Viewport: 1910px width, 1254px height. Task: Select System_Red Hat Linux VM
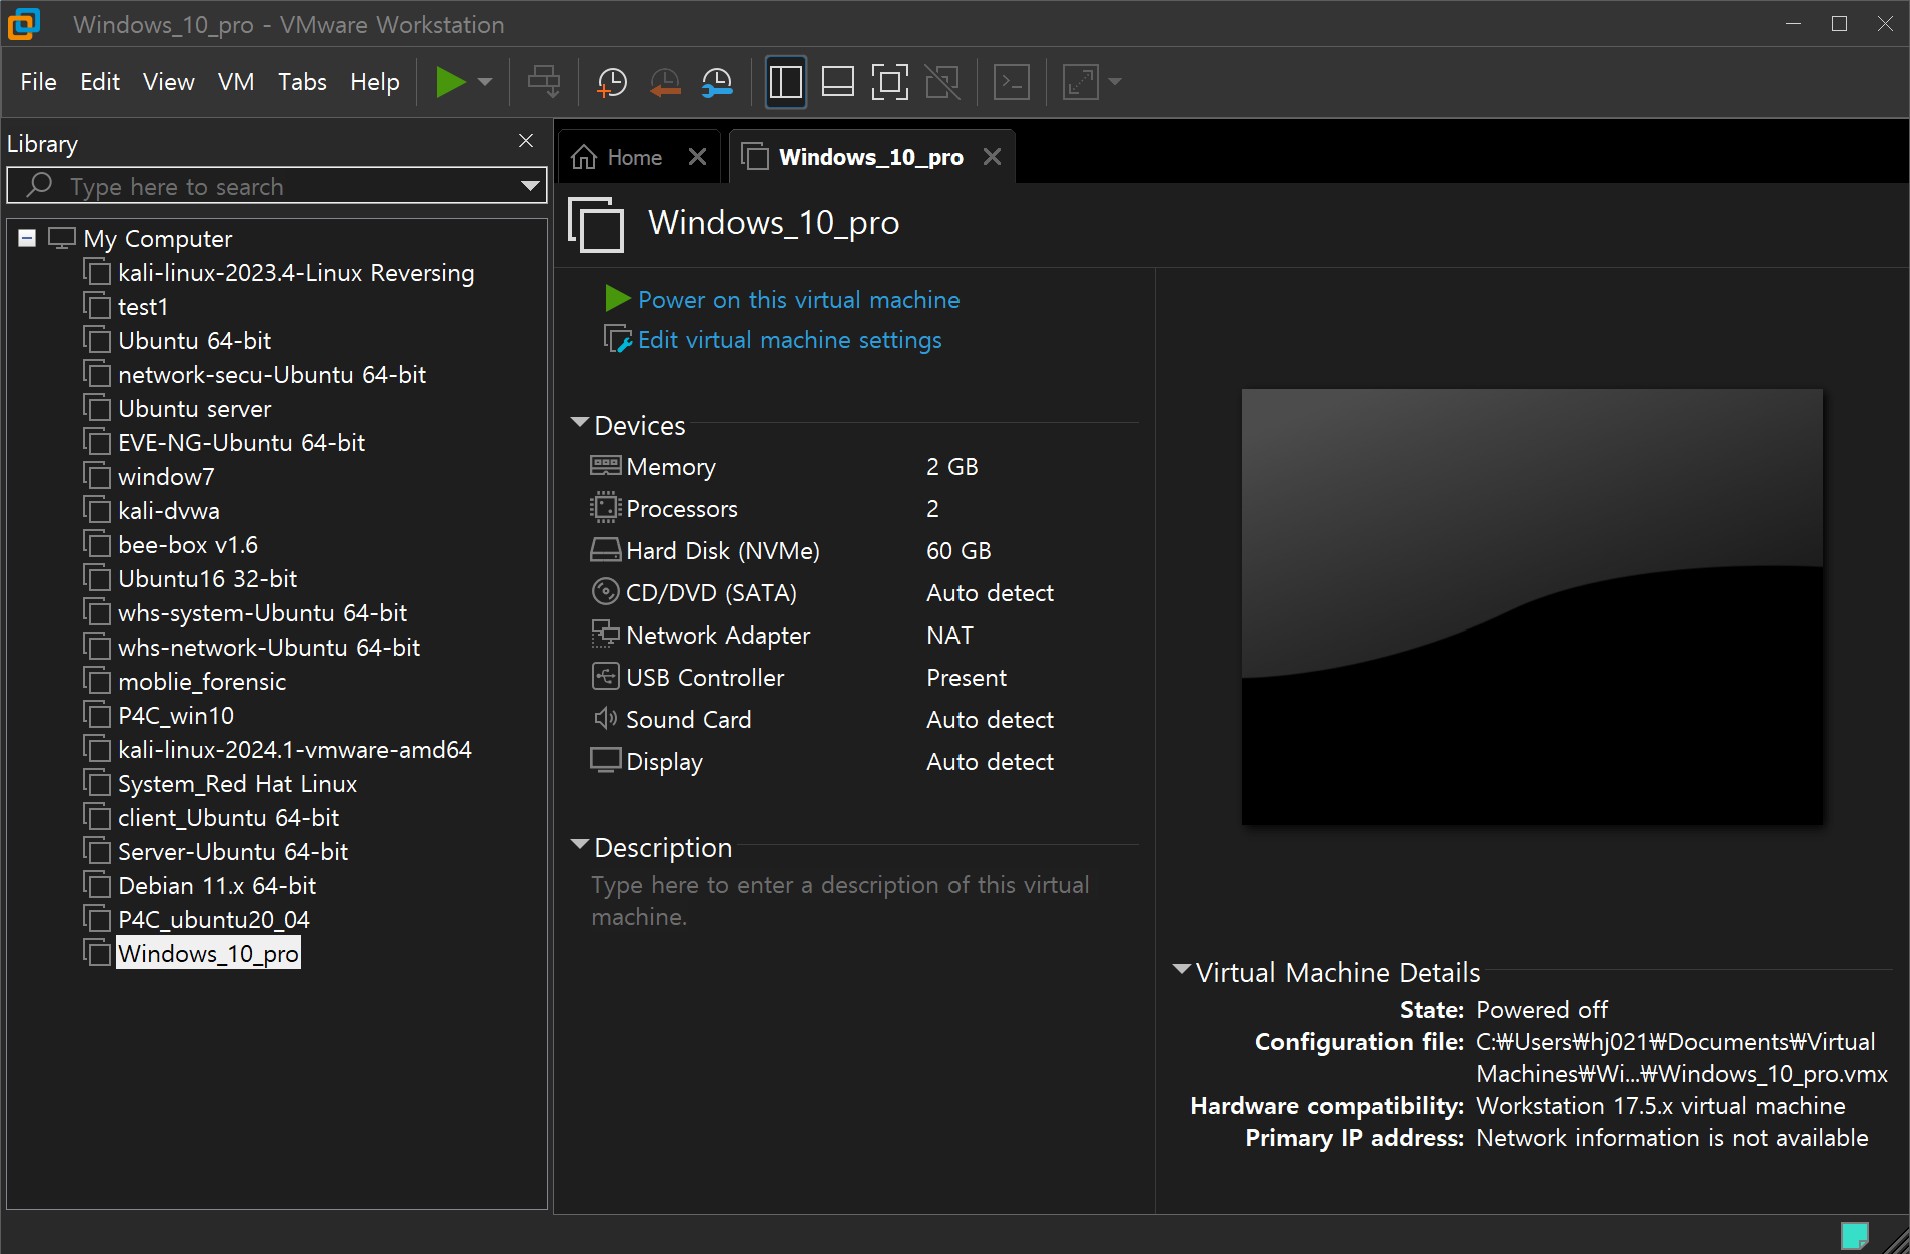point(237,783)
